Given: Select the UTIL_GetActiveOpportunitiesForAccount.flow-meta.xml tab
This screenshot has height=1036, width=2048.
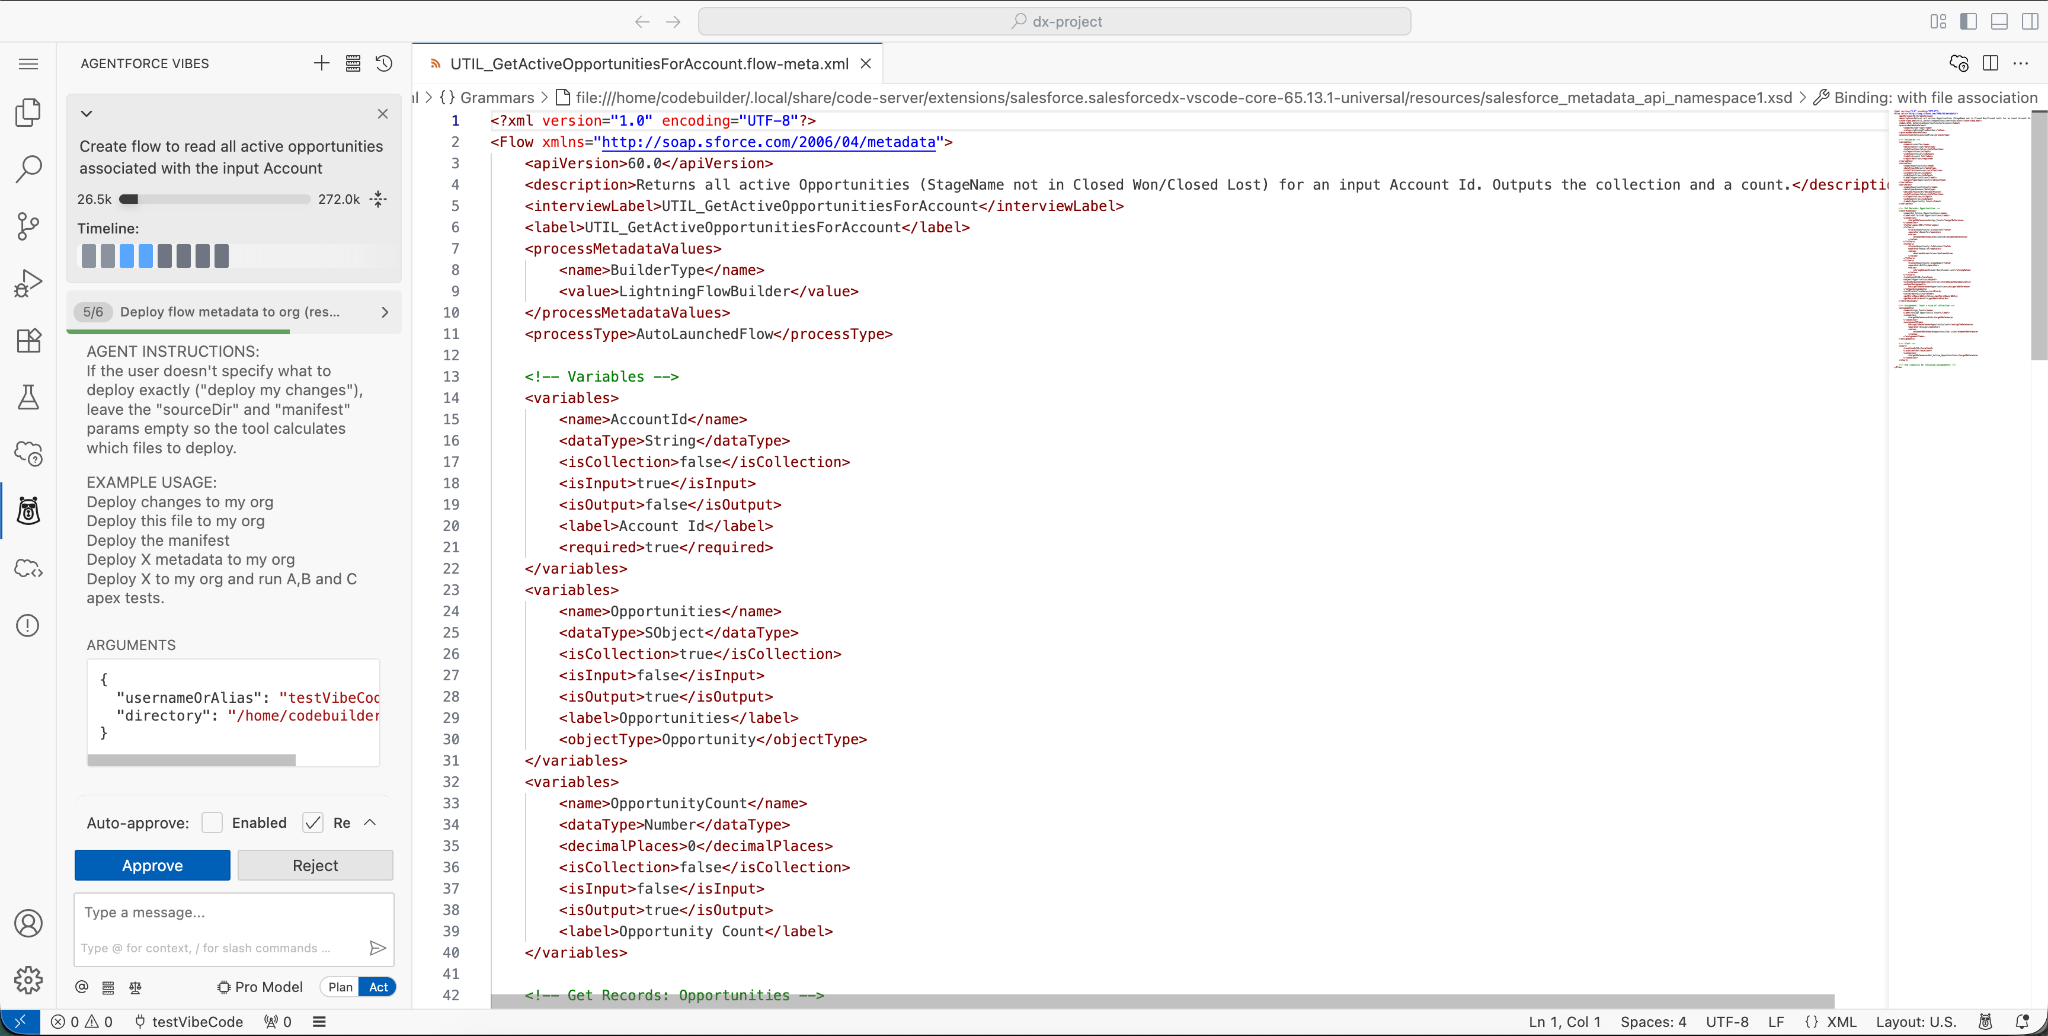Looking at the screenshot, I should [648, 64].
